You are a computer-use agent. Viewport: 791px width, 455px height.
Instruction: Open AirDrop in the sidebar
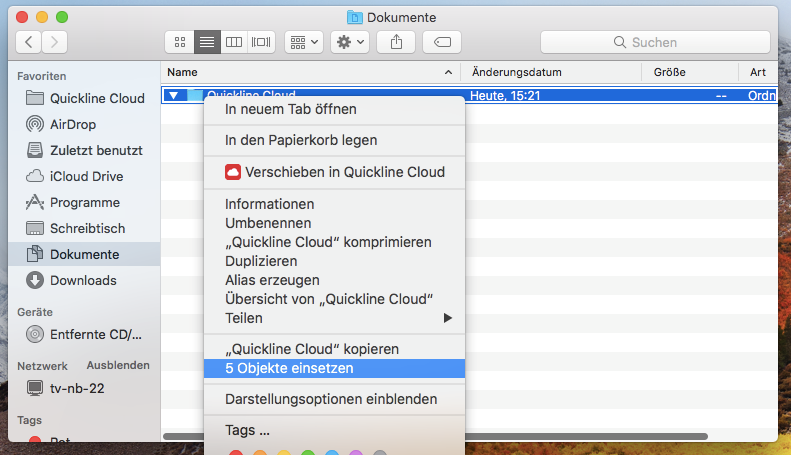pos(85,124)
